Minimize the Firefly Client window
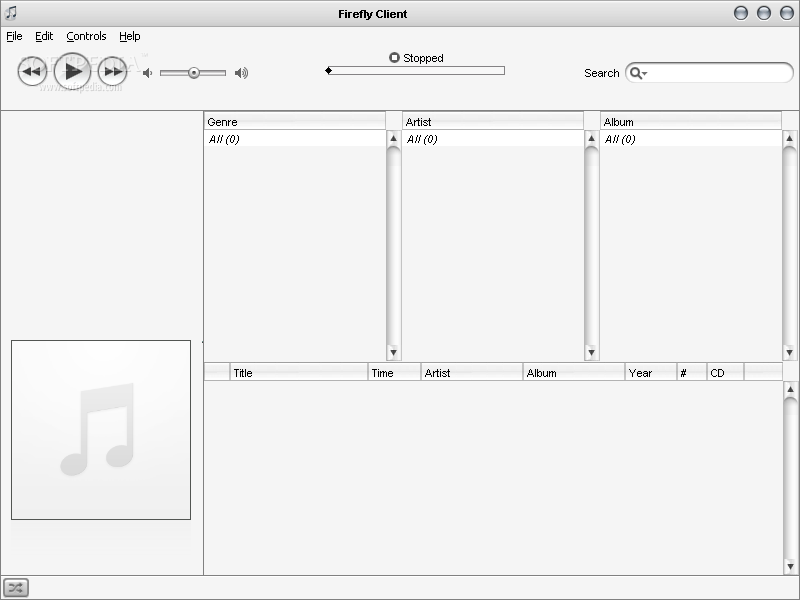The image size is (800, 600). [x=741, y=13]
